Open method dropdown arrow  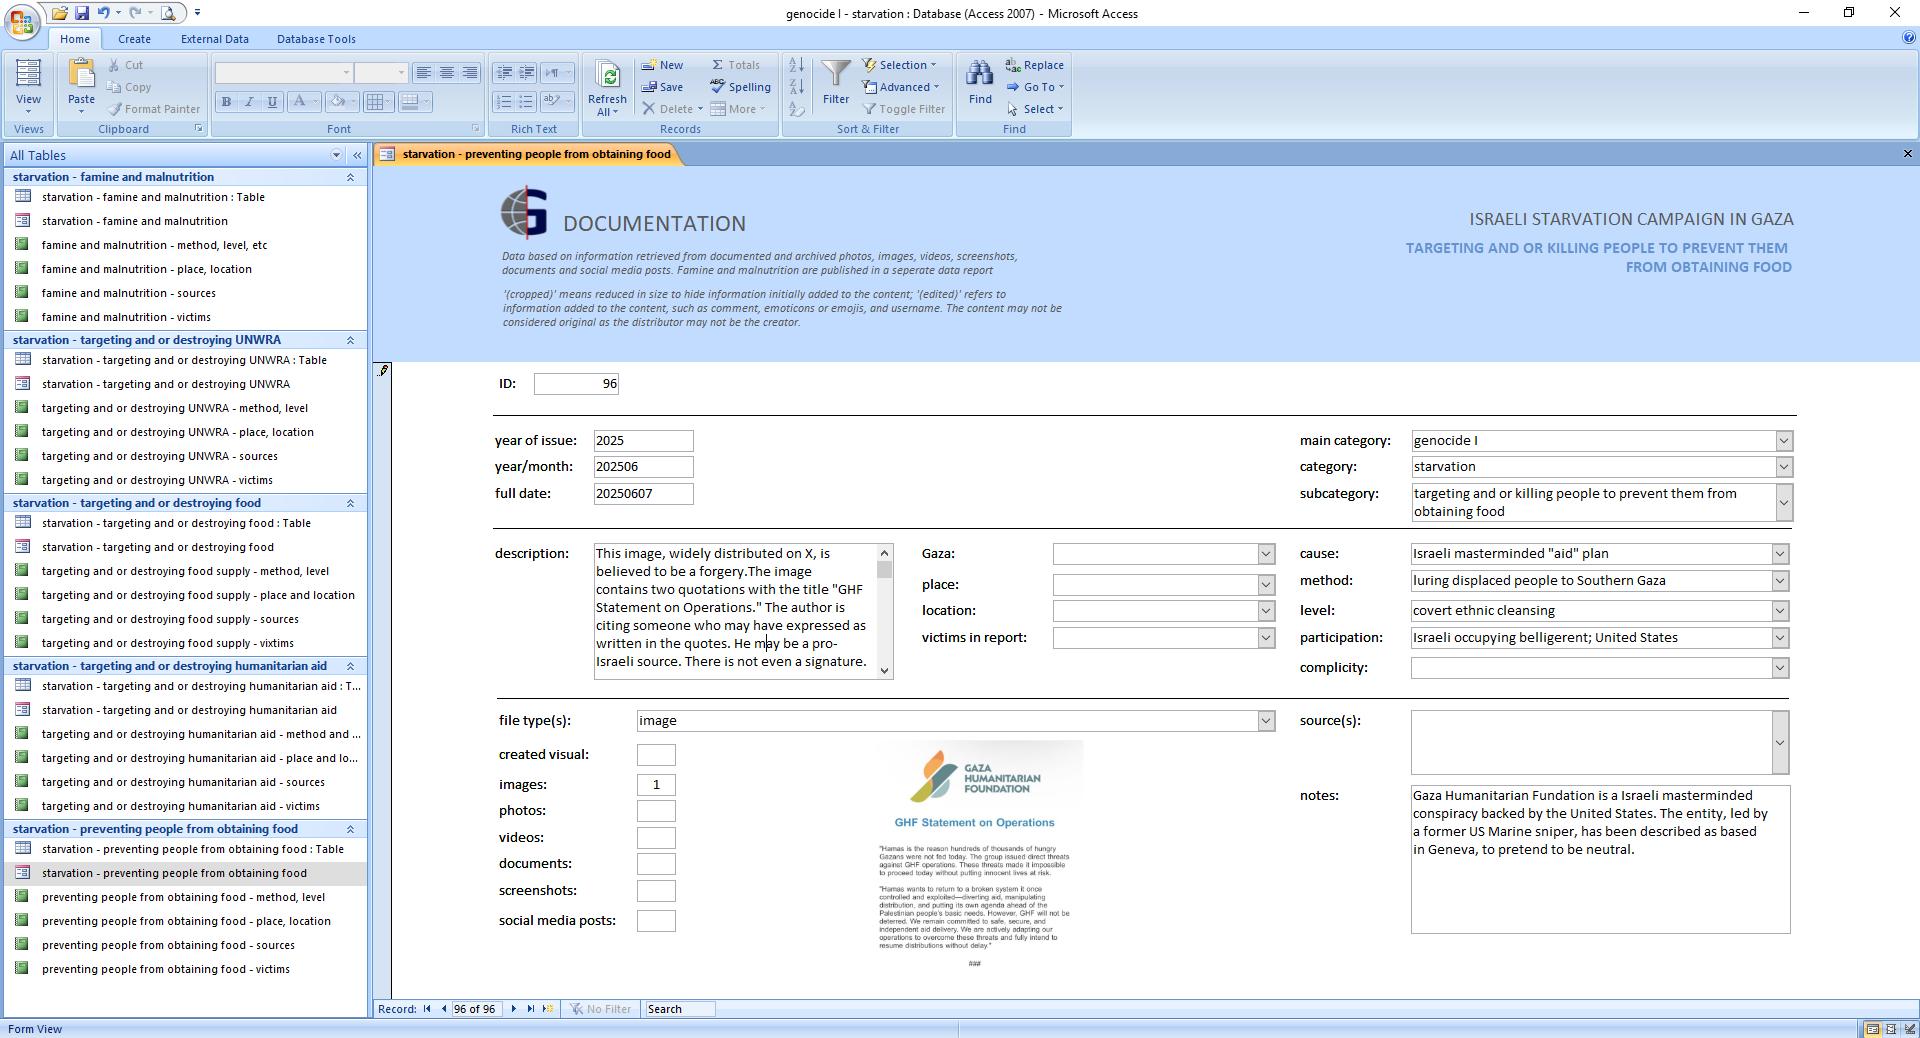1780,581
